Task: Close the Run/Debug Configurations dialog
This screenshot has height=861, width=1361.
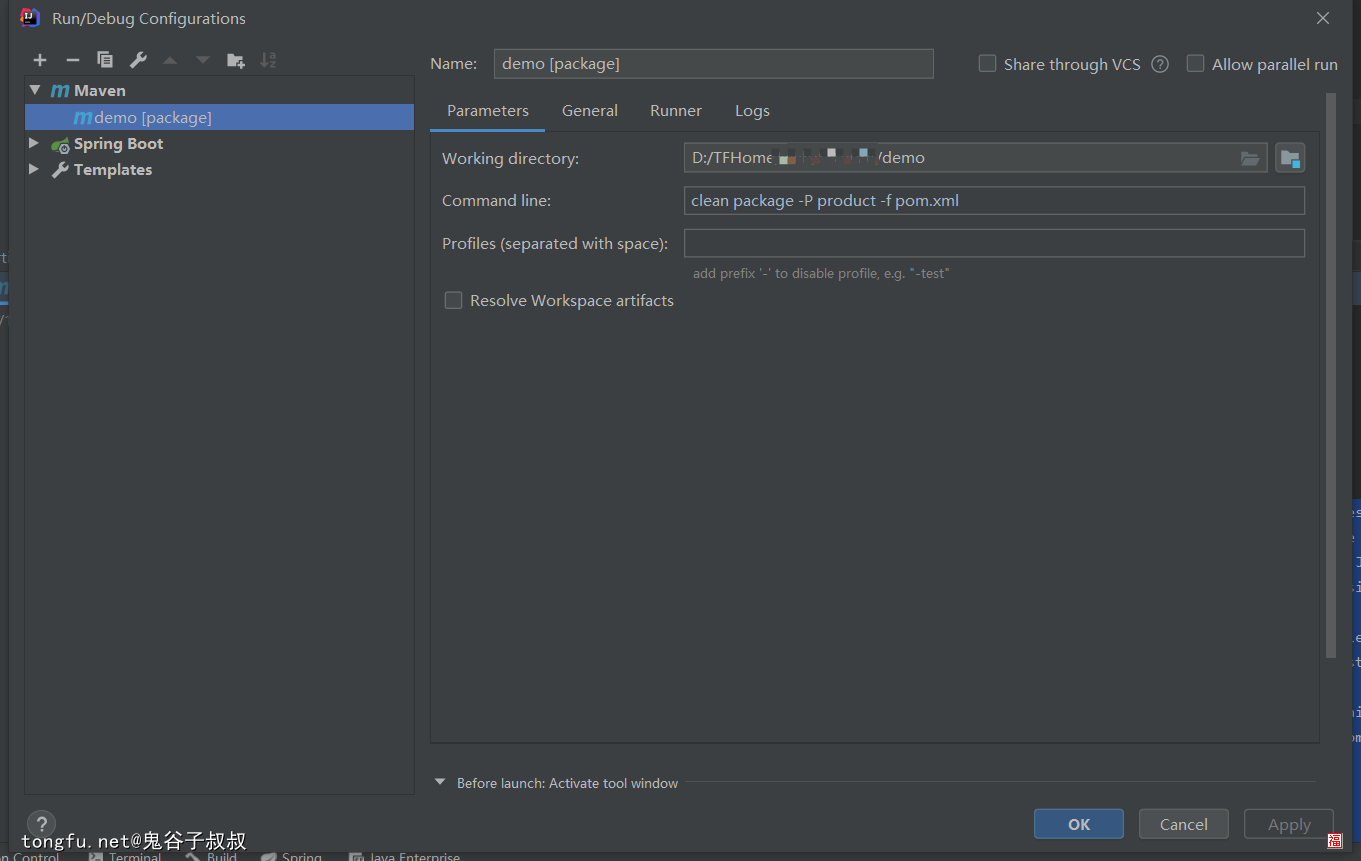Action: (1323, 18)
